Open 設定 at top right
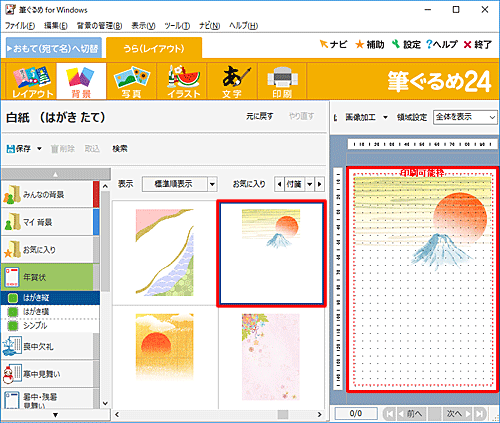Viewport: 500px width, 423px height. [x=406, y=44]
